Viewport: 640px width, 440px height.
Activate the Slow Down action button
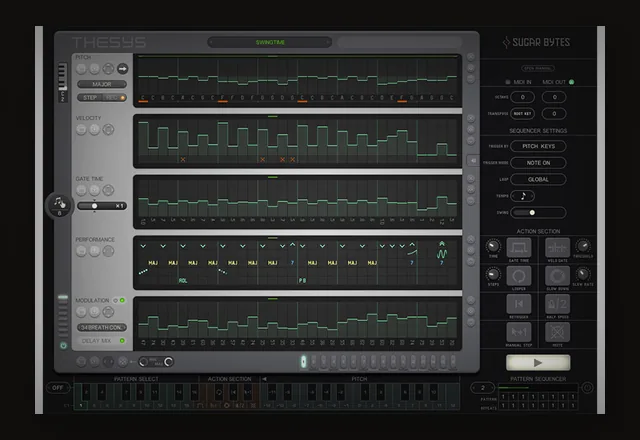pos(557,276)
